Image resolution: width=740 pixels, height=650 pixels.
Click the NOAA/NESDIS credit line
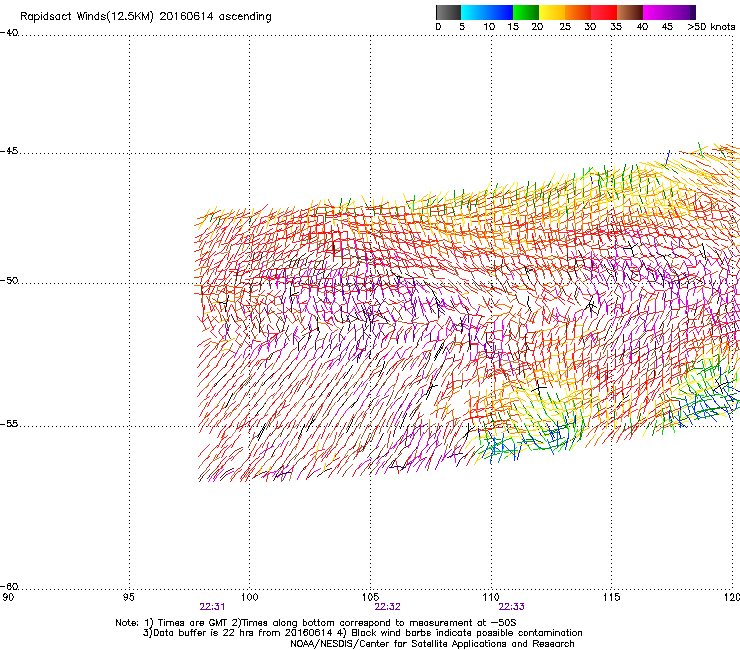[432, 644]
